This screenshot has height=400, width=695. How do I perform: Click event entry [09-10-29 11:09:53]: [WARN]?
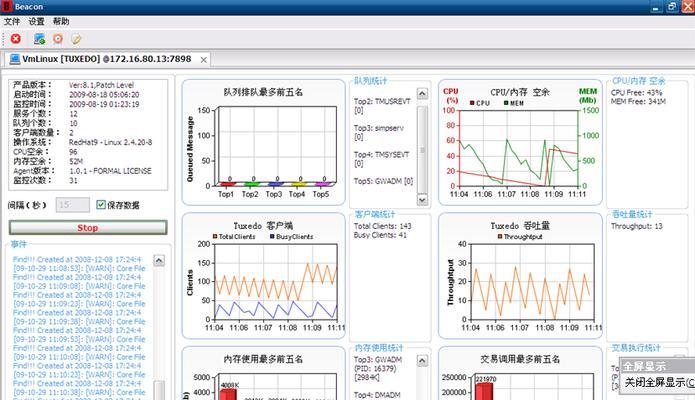click(79, 339)
